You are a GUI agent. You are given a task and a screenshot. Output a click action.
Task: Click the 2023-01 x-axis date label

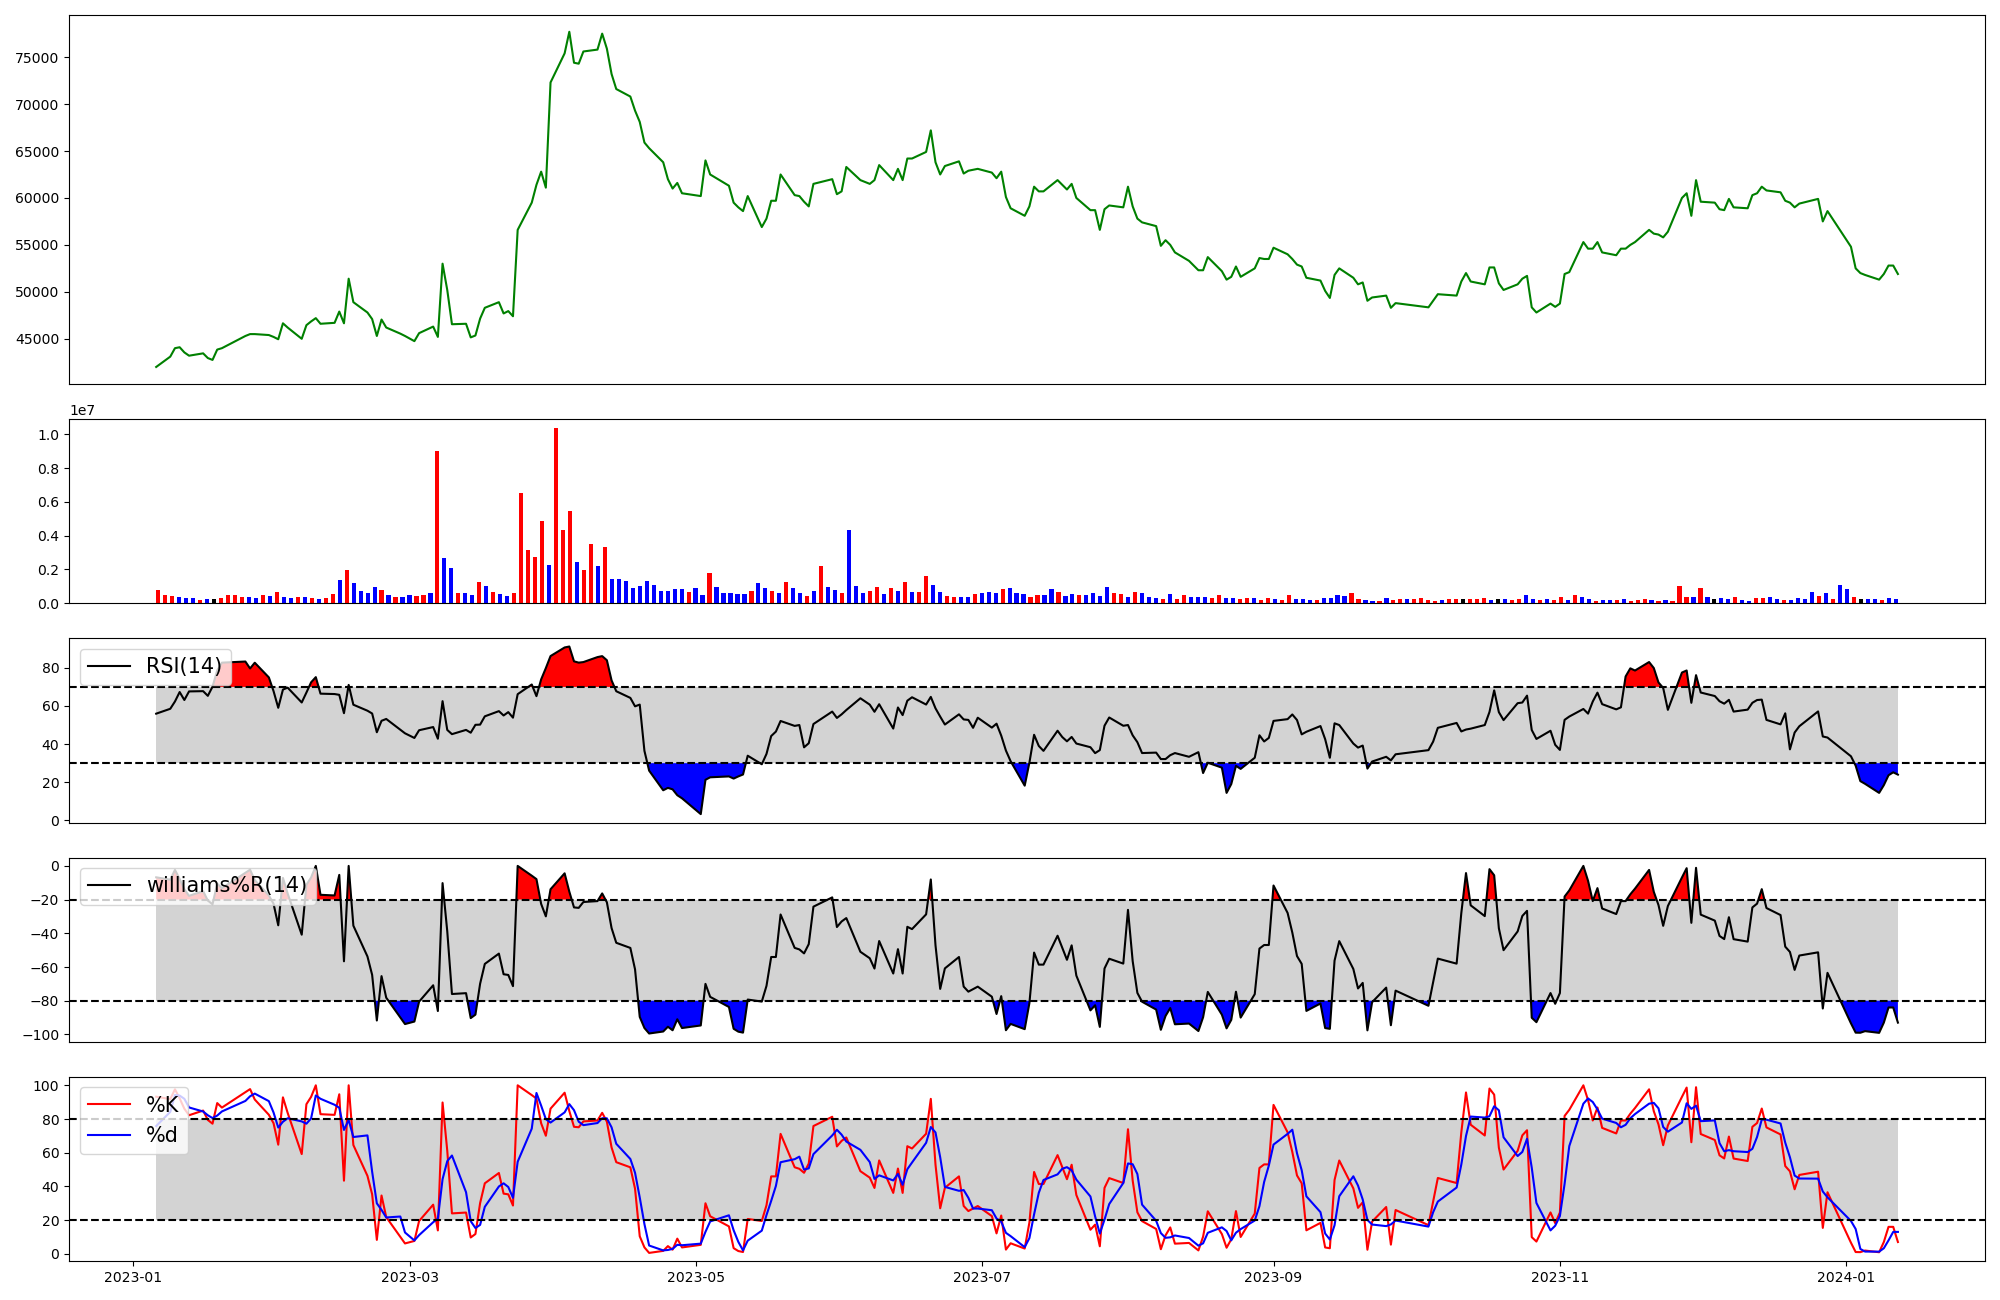(133, 1277)
